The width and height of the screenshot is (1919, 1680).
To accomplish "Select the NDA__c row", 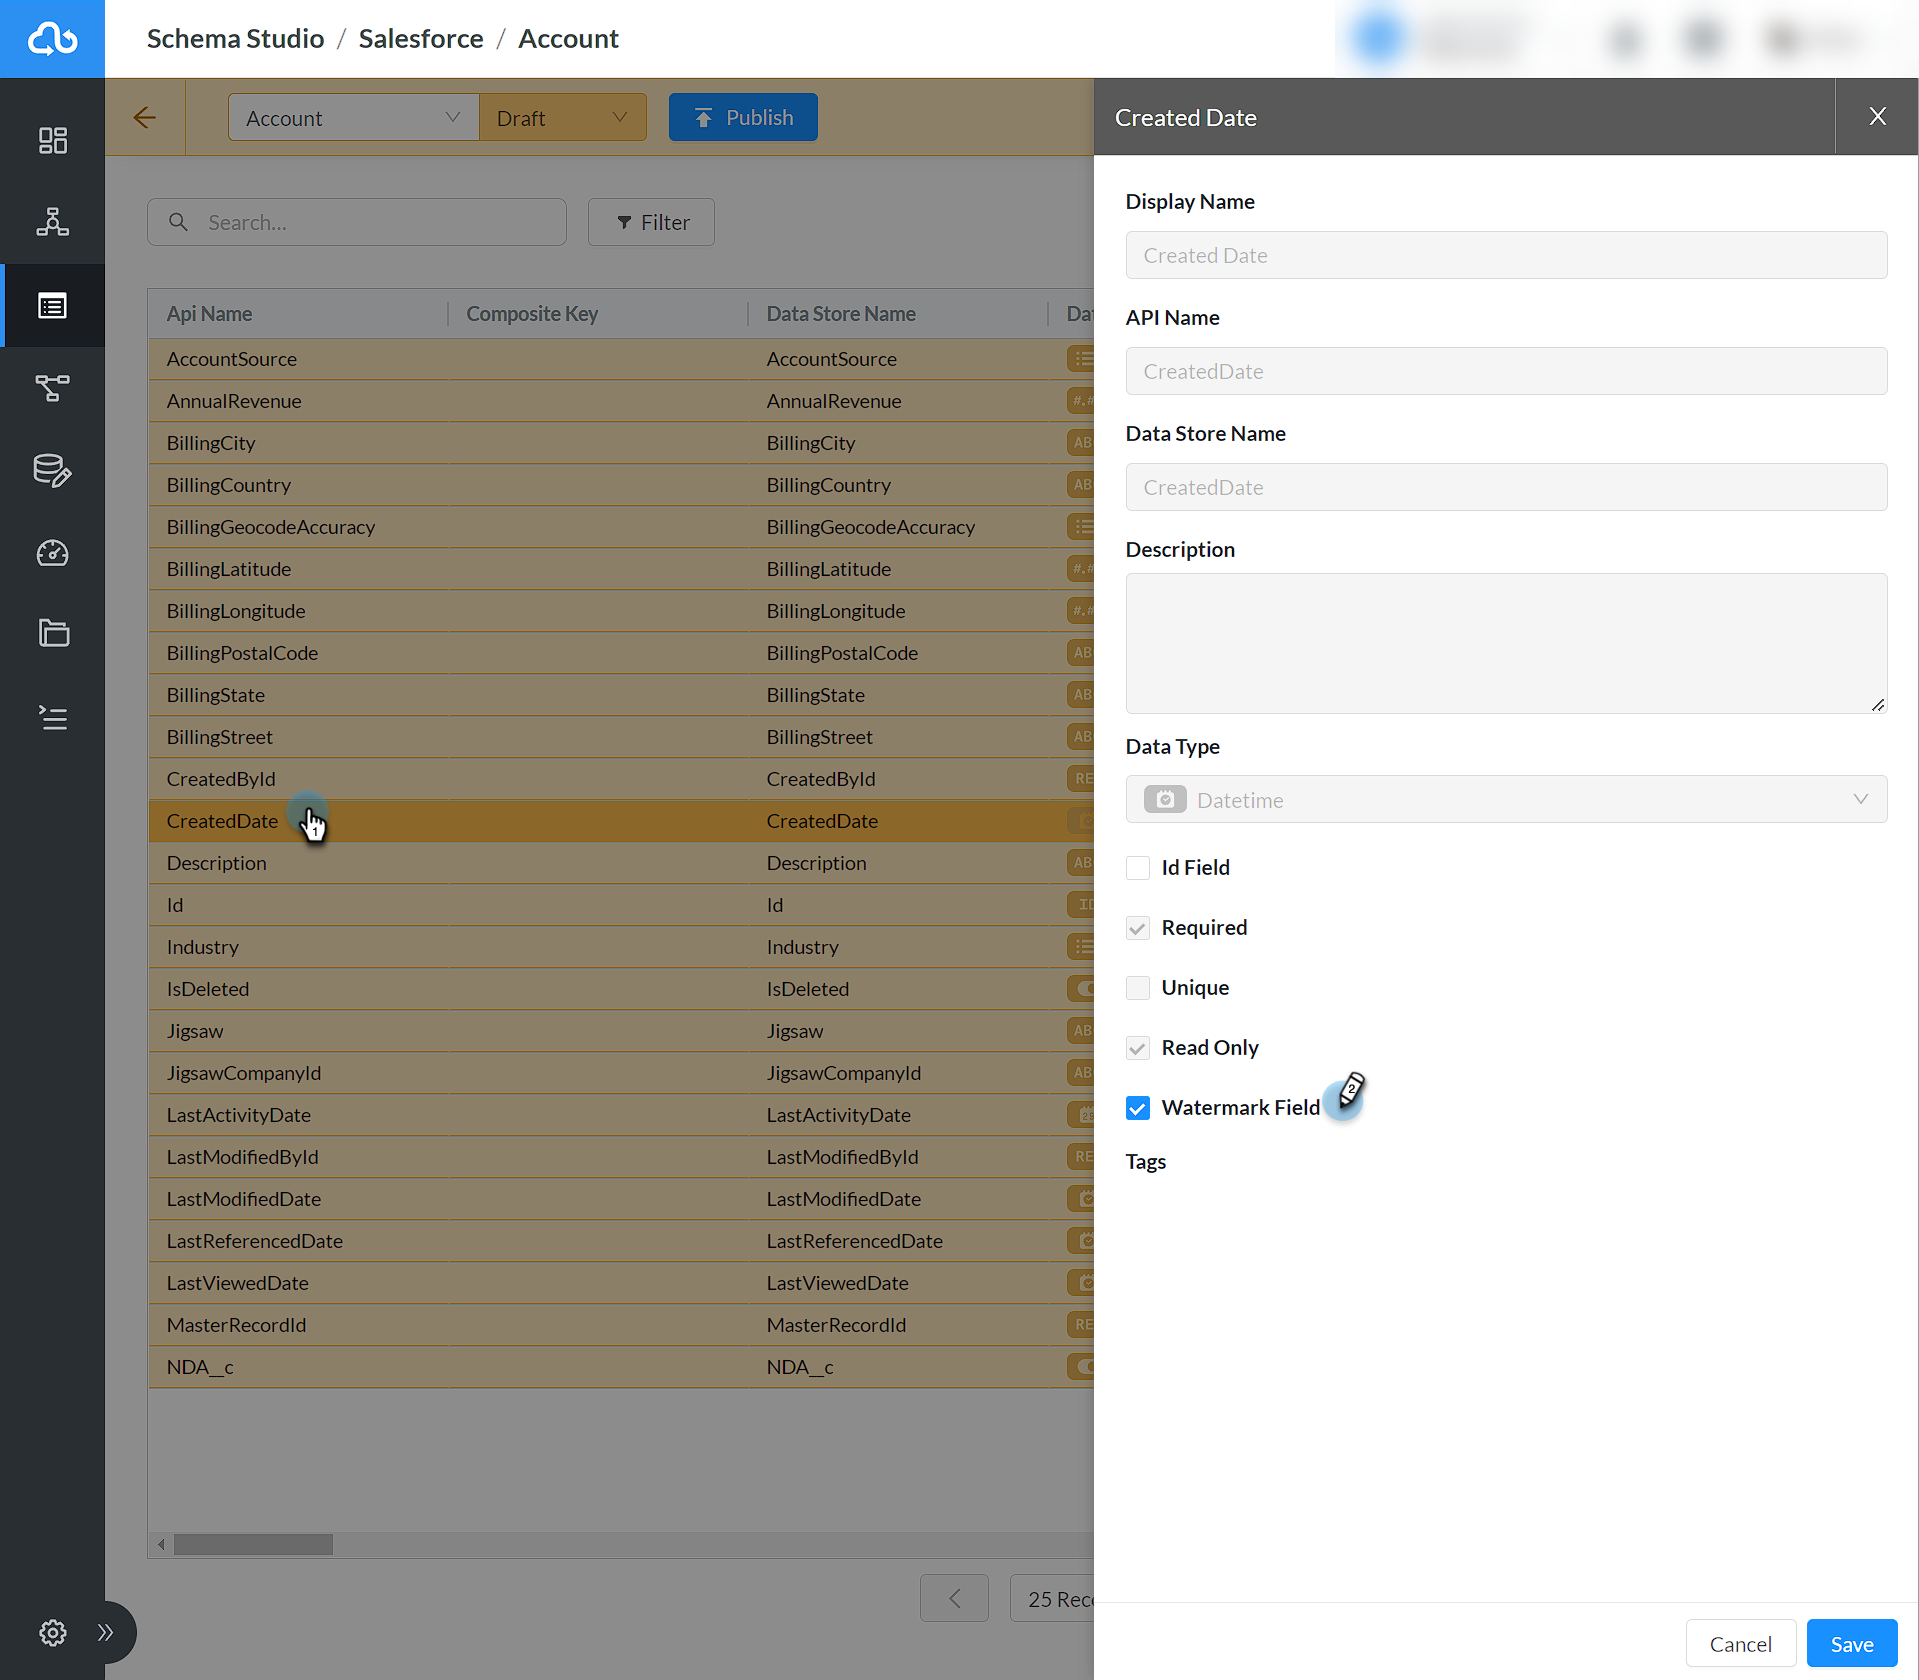I will tap(621, 1367).
